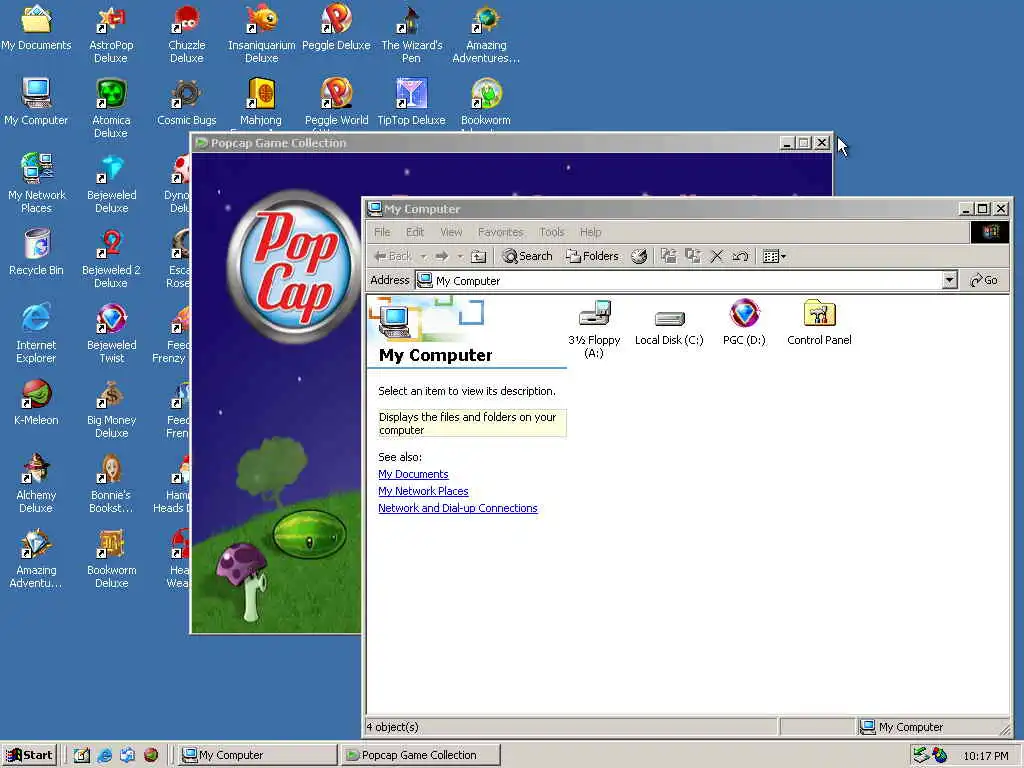
Task: Select K-Meleon desktop shortcut
Action: 37,402
